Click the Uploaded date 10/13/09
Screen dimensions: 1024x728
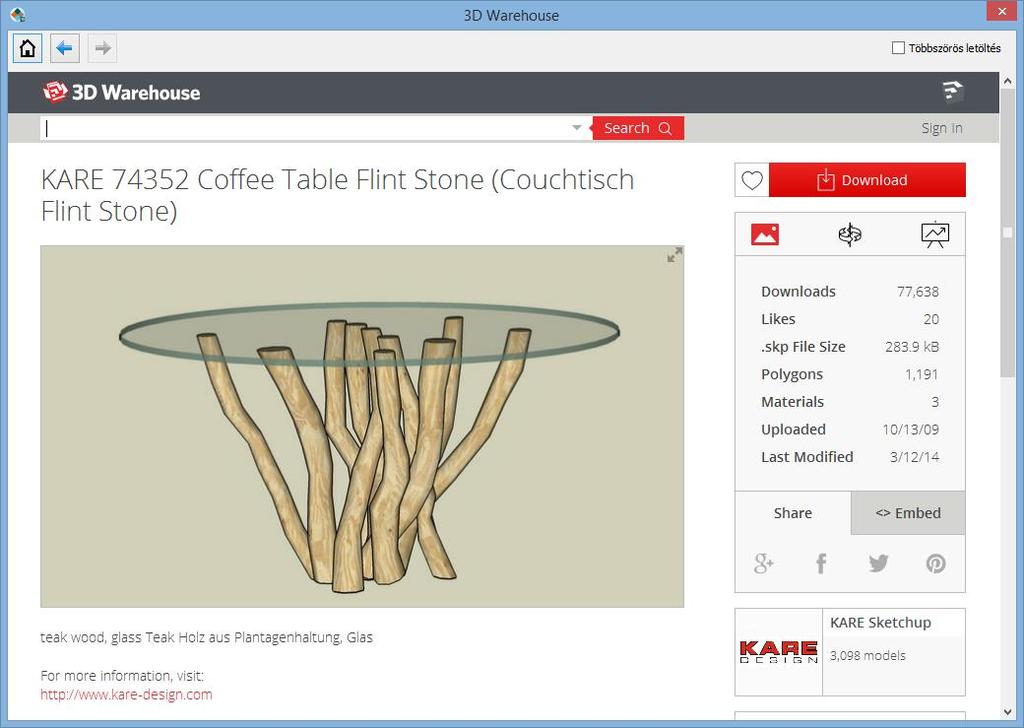[x=910, y=430]
